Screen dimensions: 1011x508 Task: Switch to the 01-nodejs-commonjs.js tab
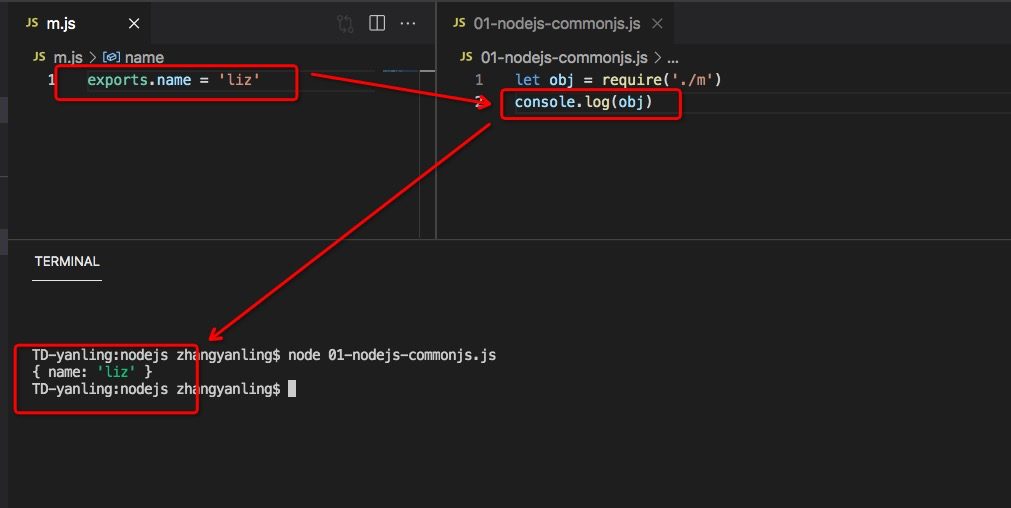[556, 24]
